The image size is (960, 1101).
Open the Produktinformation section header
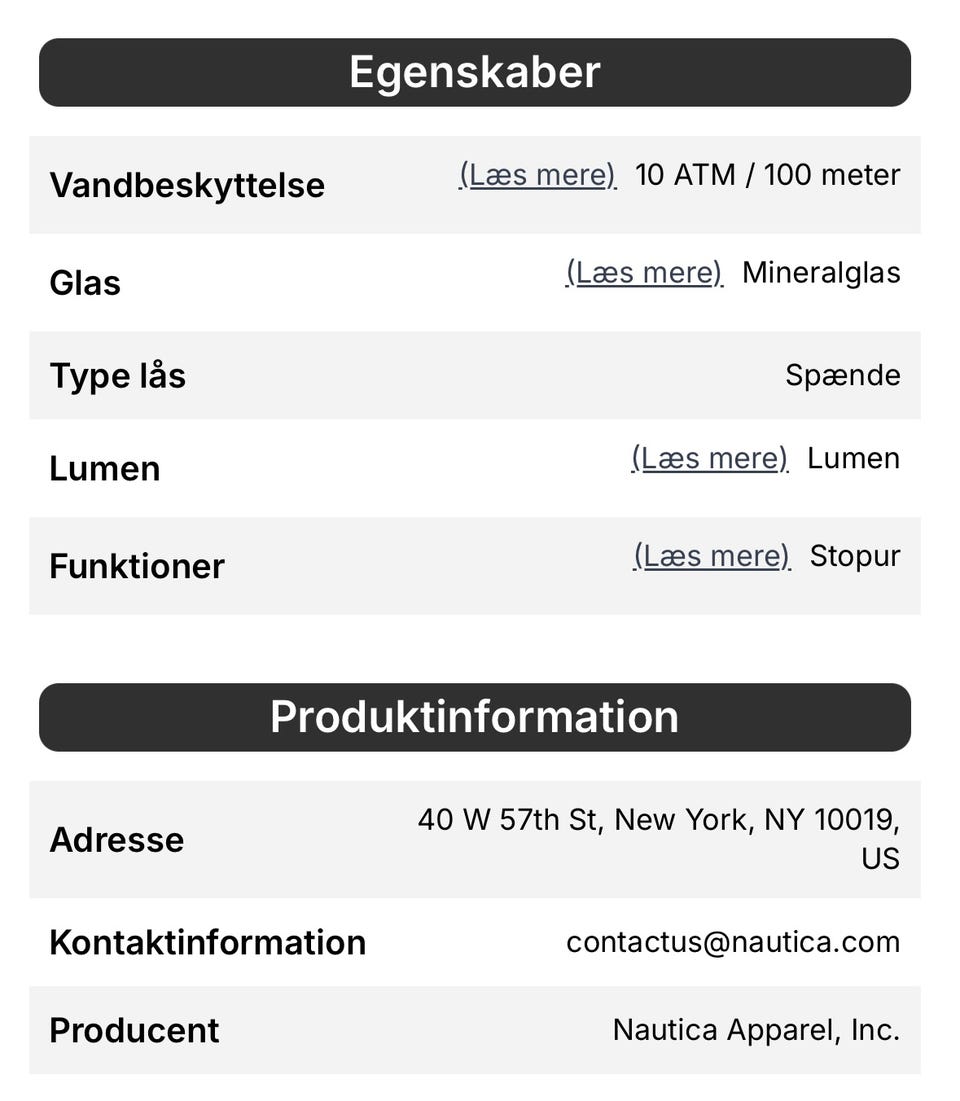click(x=475, y=717)
